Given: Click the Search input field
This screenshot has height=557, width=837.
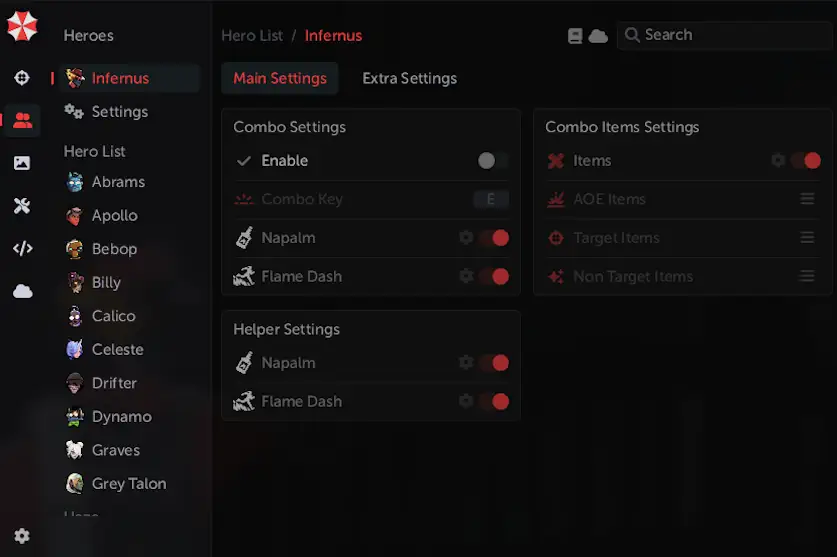Looking at the screenshot, I should click(x=725, y=35).
